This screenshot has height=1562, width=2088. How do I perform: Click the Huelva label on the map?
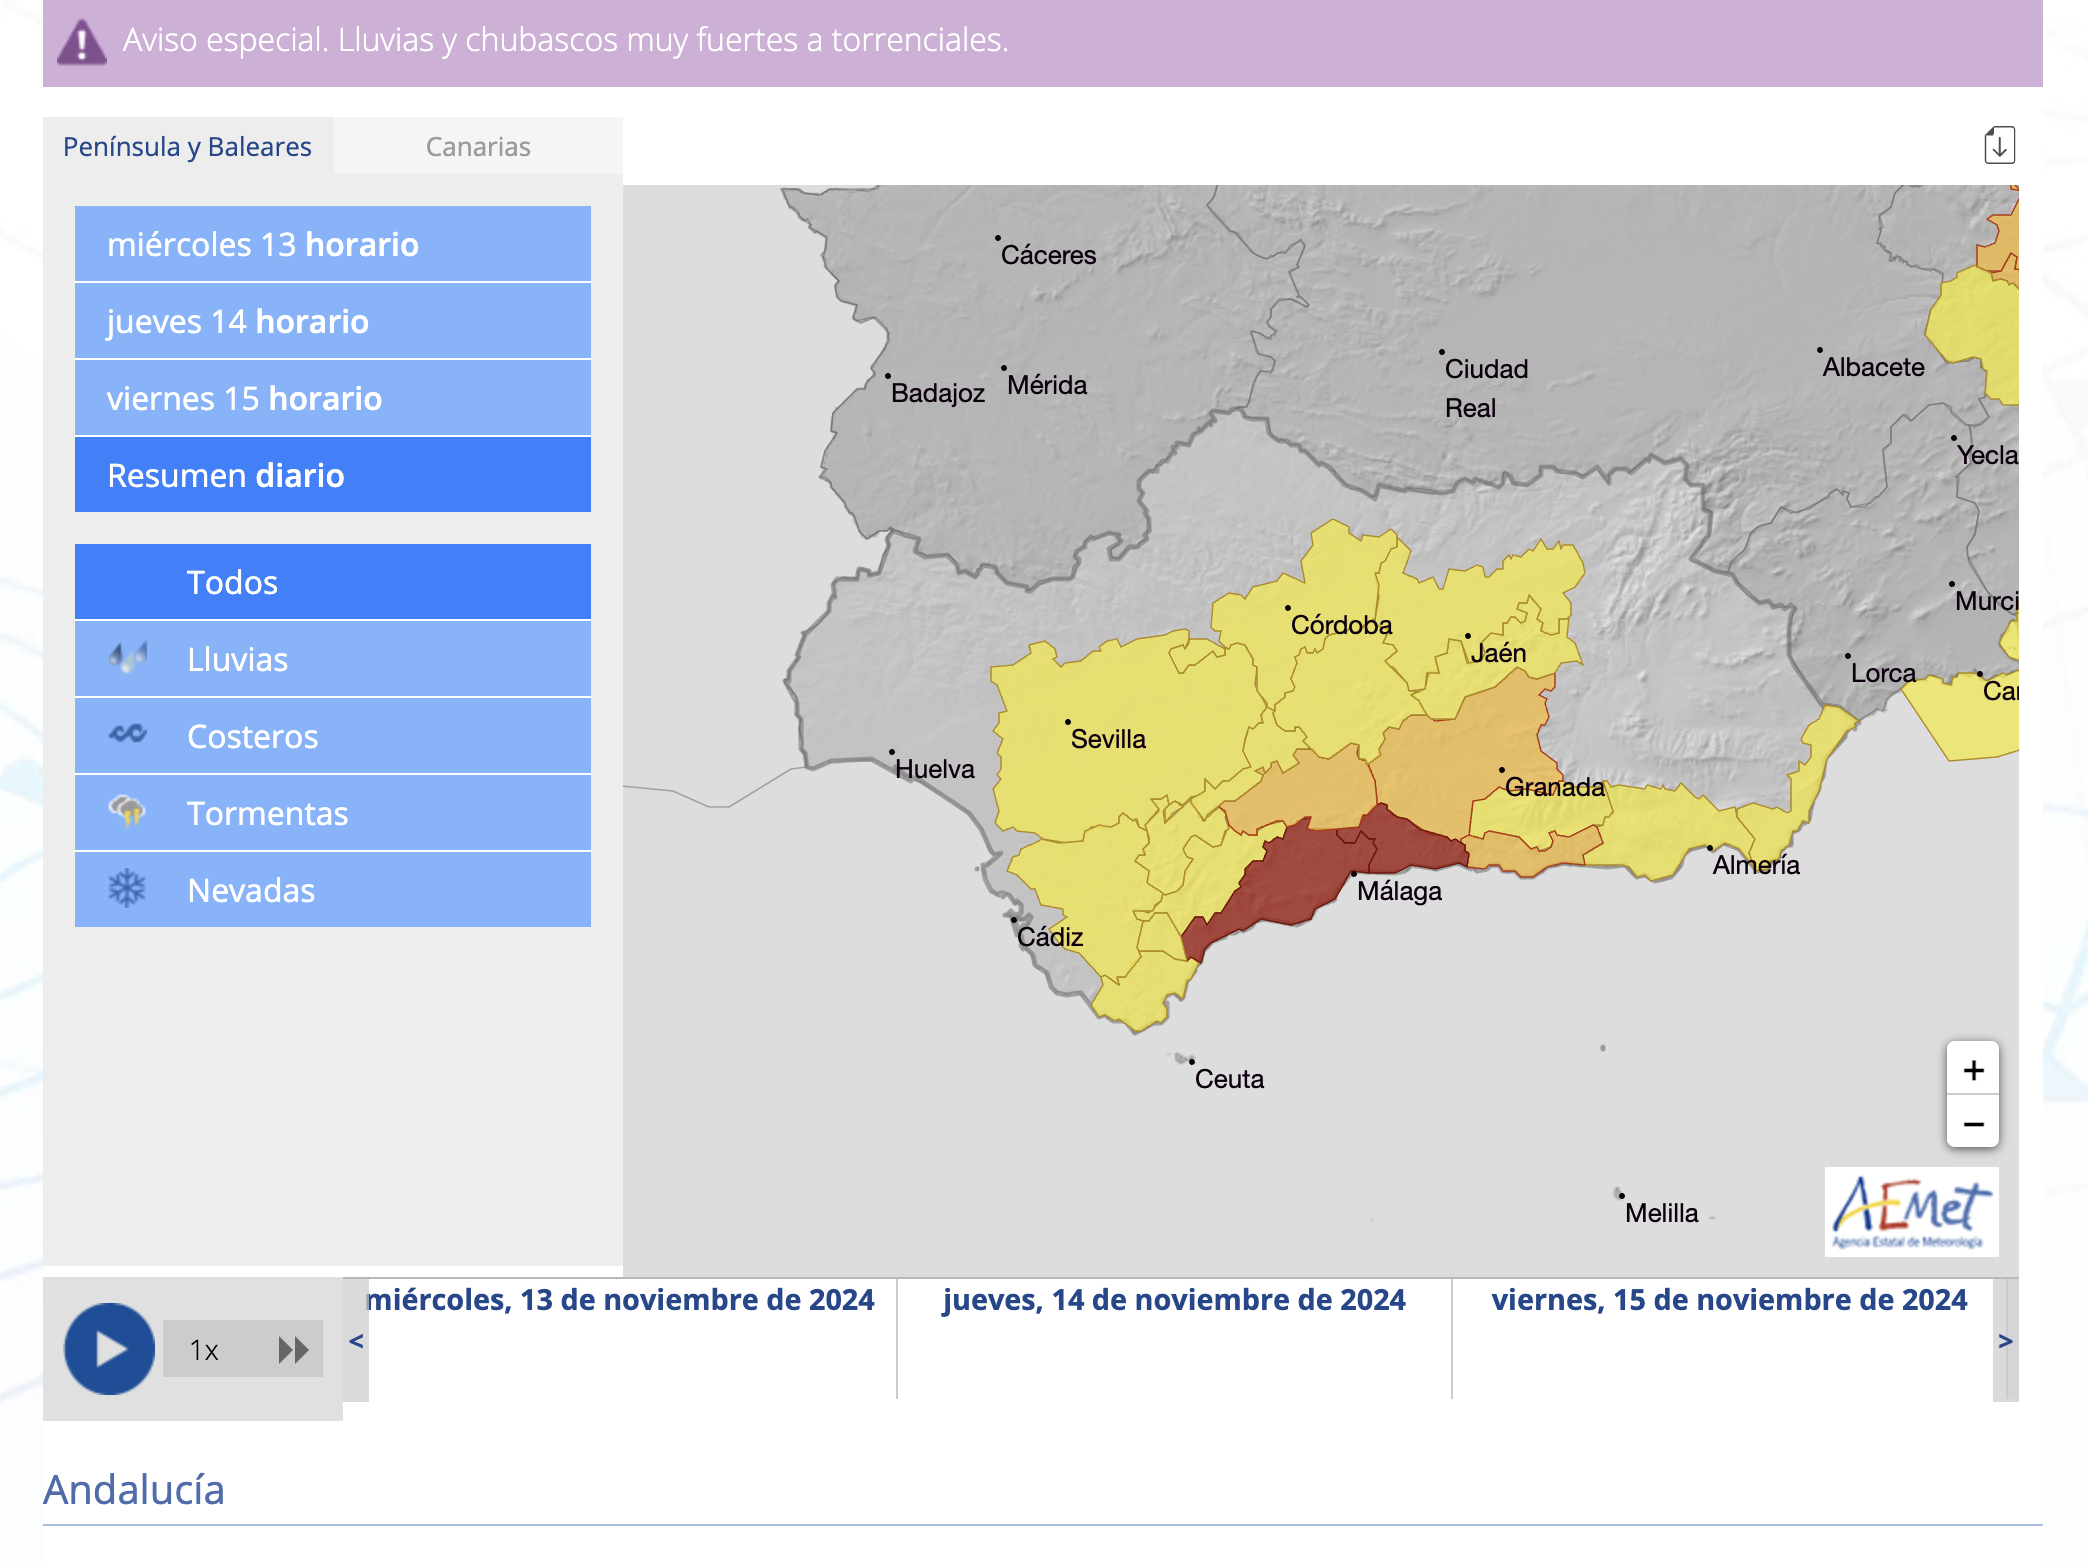pyautogui.click(x=934, y=769)
